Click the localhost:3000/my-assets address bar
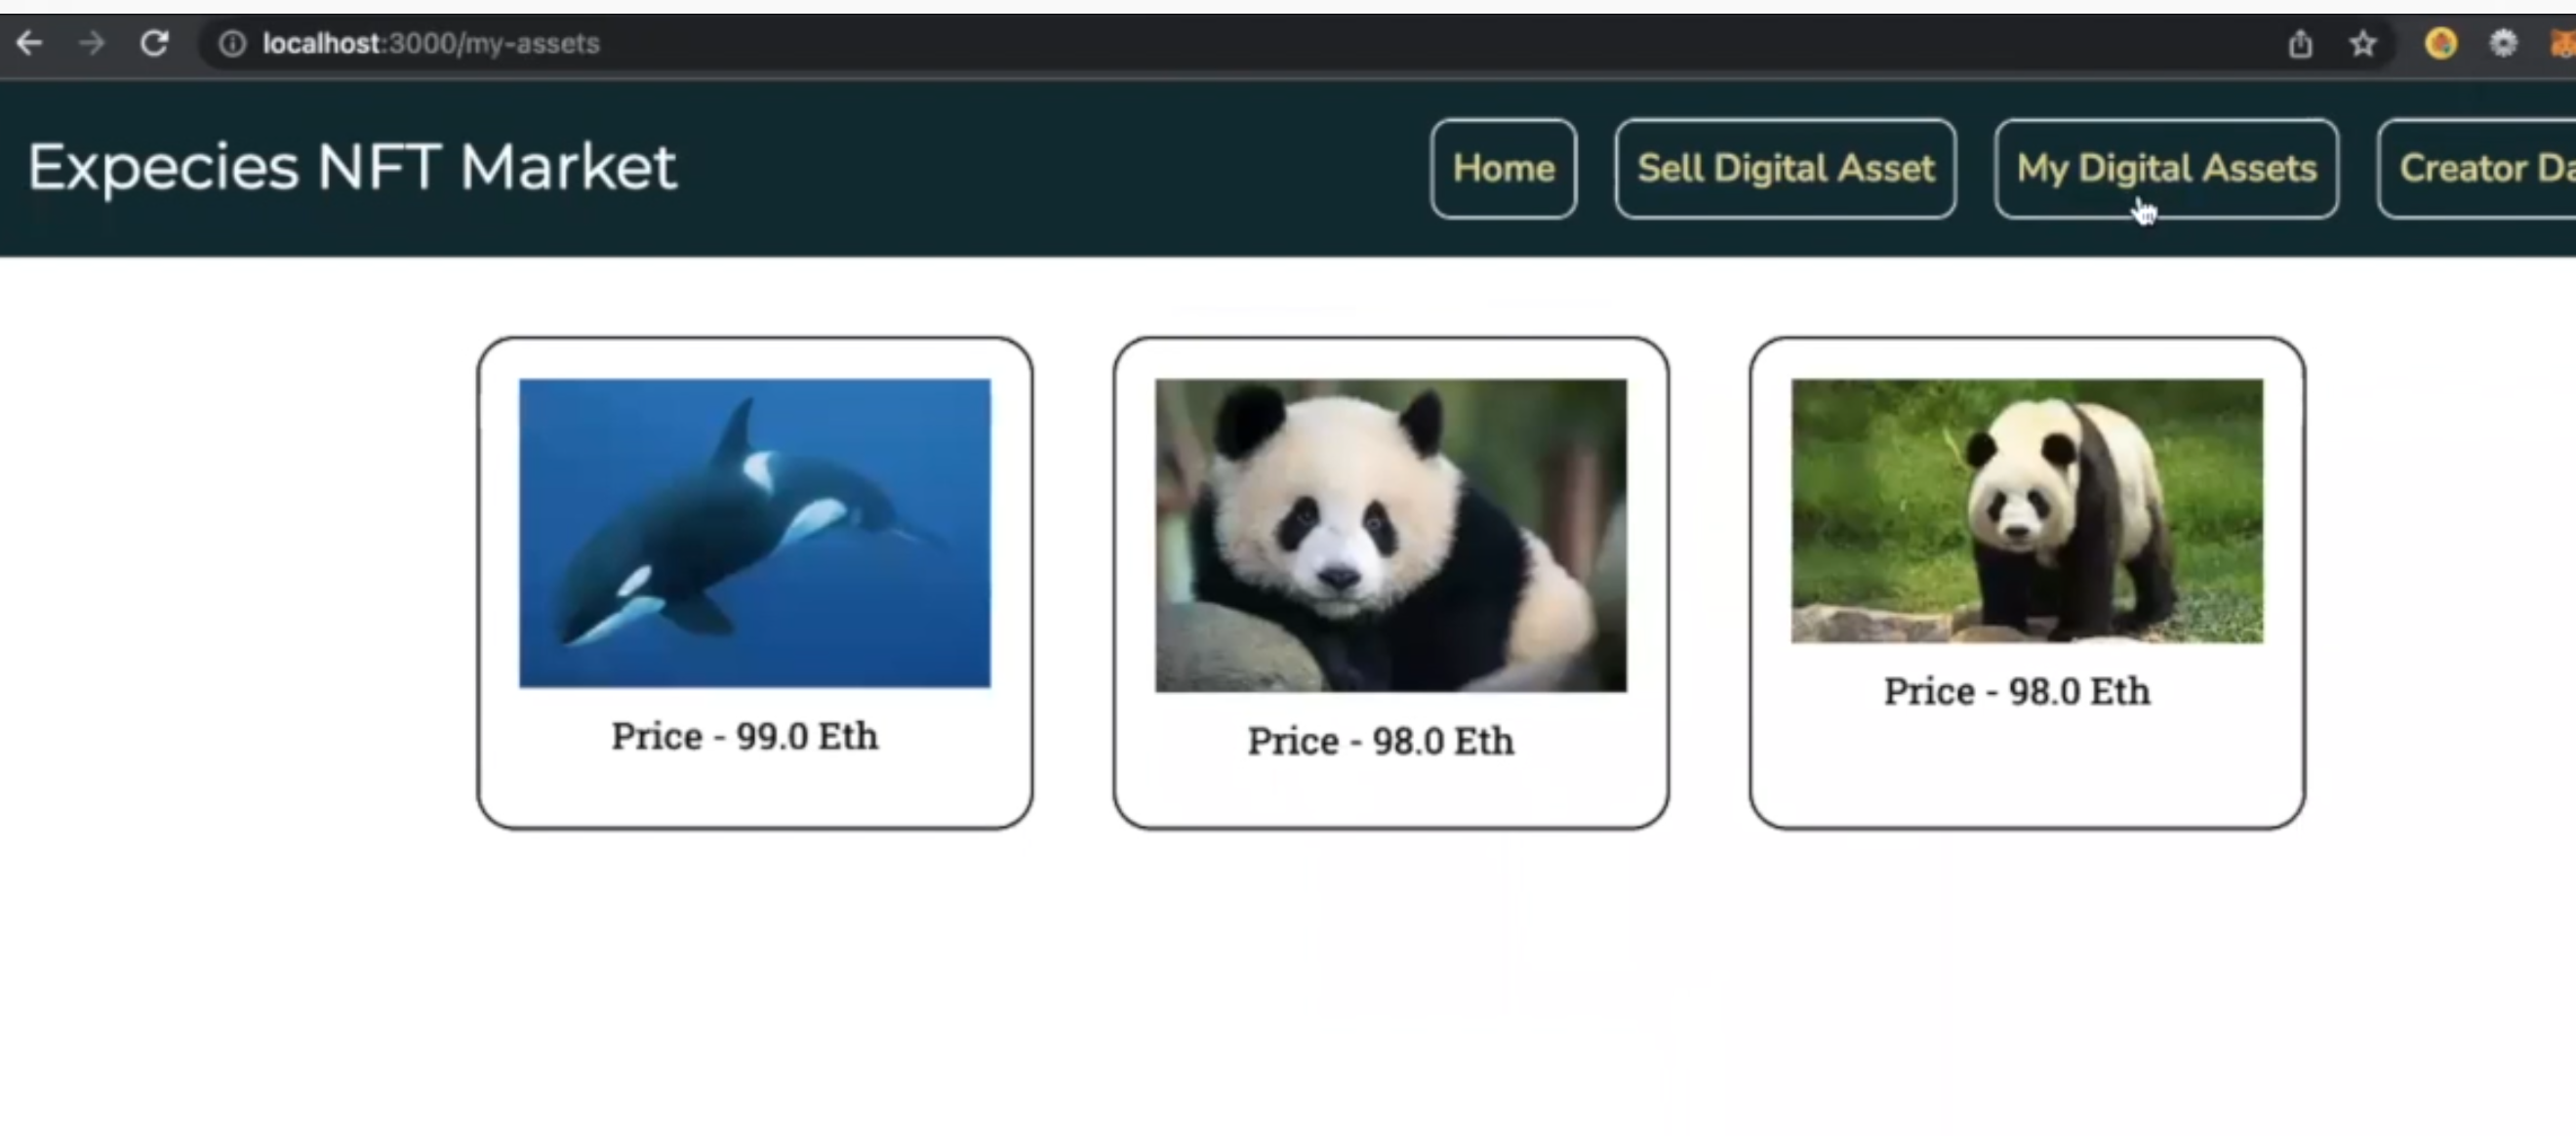Viewport: 2576px width, 1136px height. click(431, 44)
